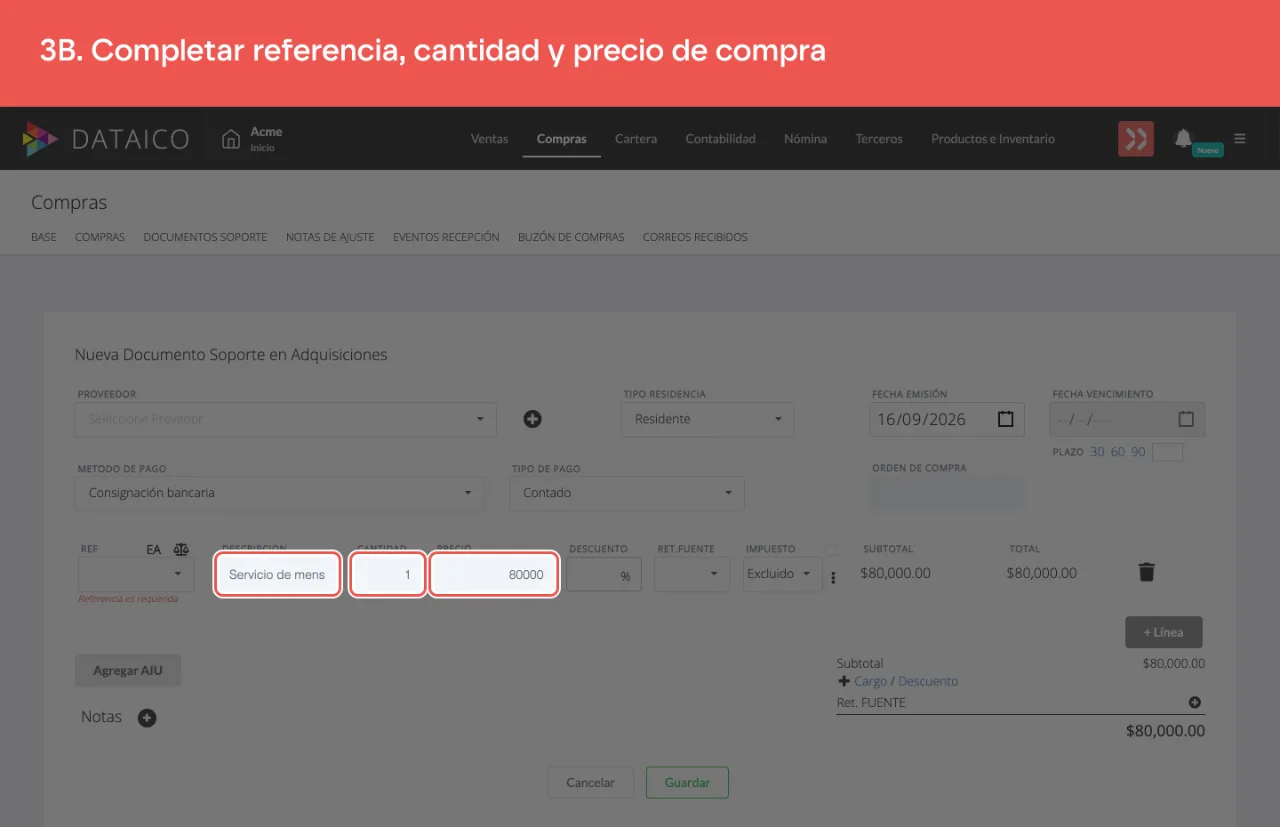Viewport: 1280px width, 827px height.
Task: Open the REF reference dropdown
Action: pos(136,574)
